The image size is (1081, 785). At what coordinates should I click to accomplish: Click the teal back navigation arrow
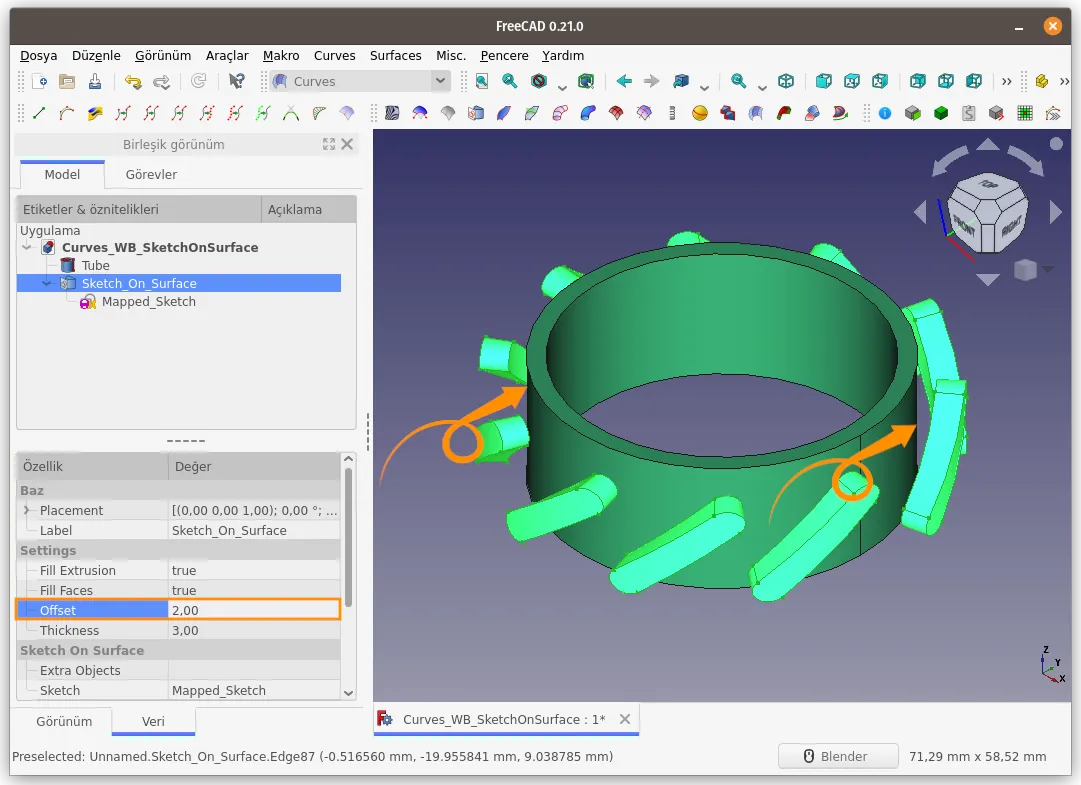[624, 81]
